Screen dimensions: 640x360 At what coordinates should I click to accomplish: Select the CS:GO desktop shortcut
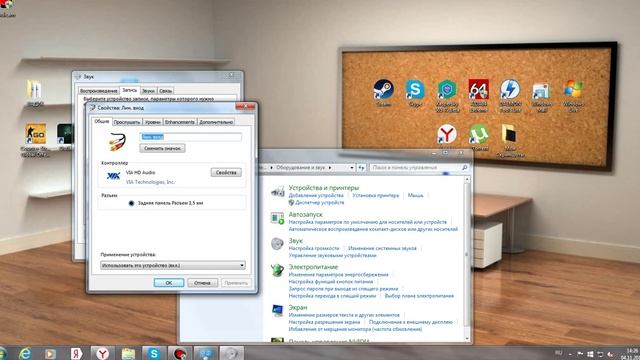click(36, 134)
